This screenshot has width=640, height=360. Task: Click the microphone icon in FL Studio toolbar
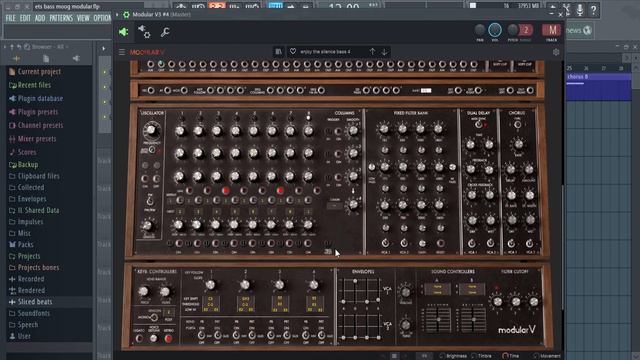click(x=580, y=9)
